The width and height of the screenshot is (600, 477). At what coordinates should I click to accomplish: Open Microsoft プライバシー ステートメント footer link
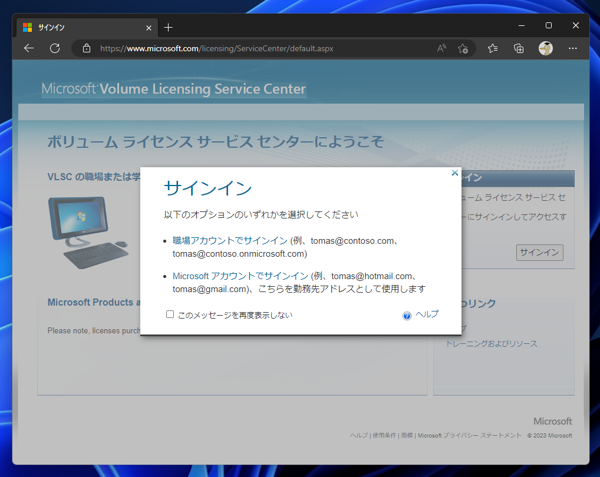(x=469, y=435)
